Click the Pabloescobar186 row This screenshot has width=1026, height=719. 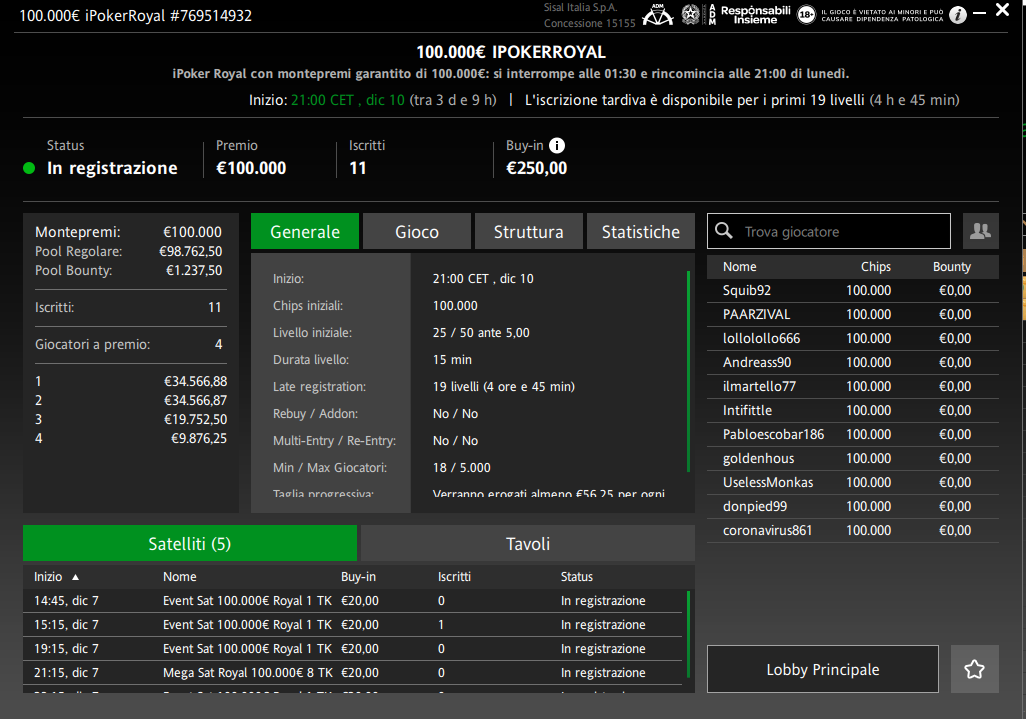pos(853,434)
